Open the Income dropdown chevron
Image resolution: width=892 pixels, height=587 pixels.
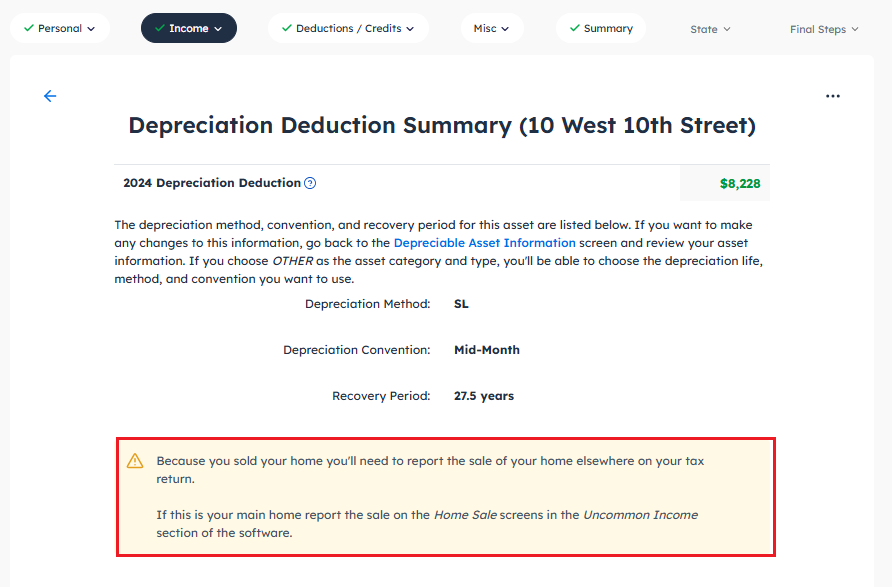click(218, 29)
